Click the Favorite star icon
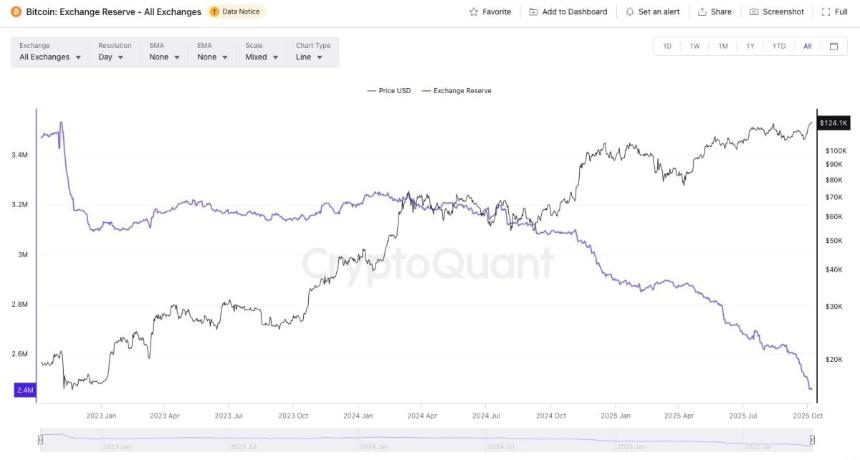This screenshot has width=860, height=460. point(473,12)
